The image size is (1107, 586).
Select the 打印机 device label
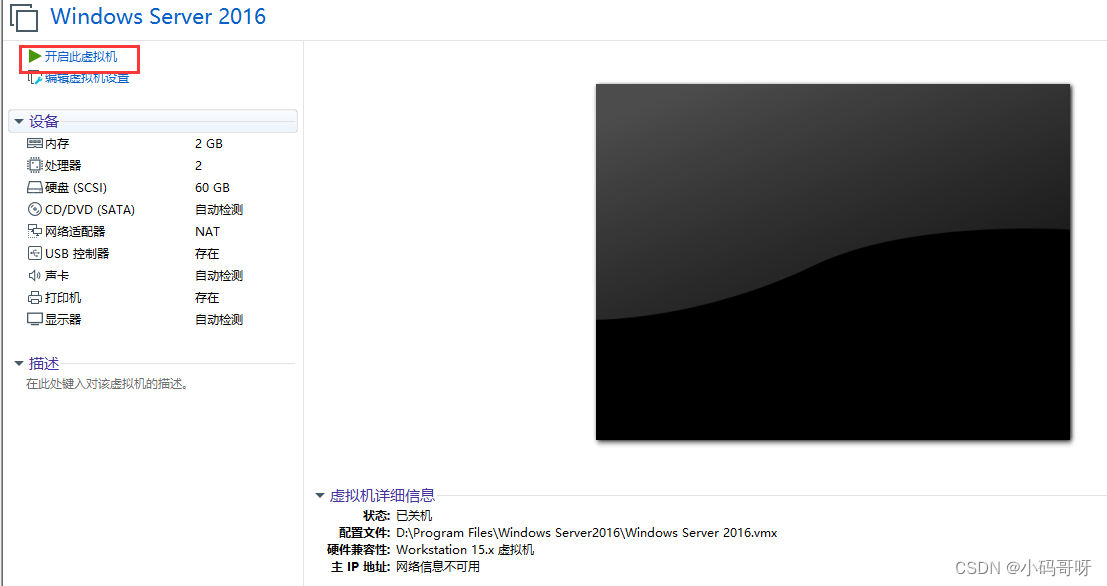[63, 298]
